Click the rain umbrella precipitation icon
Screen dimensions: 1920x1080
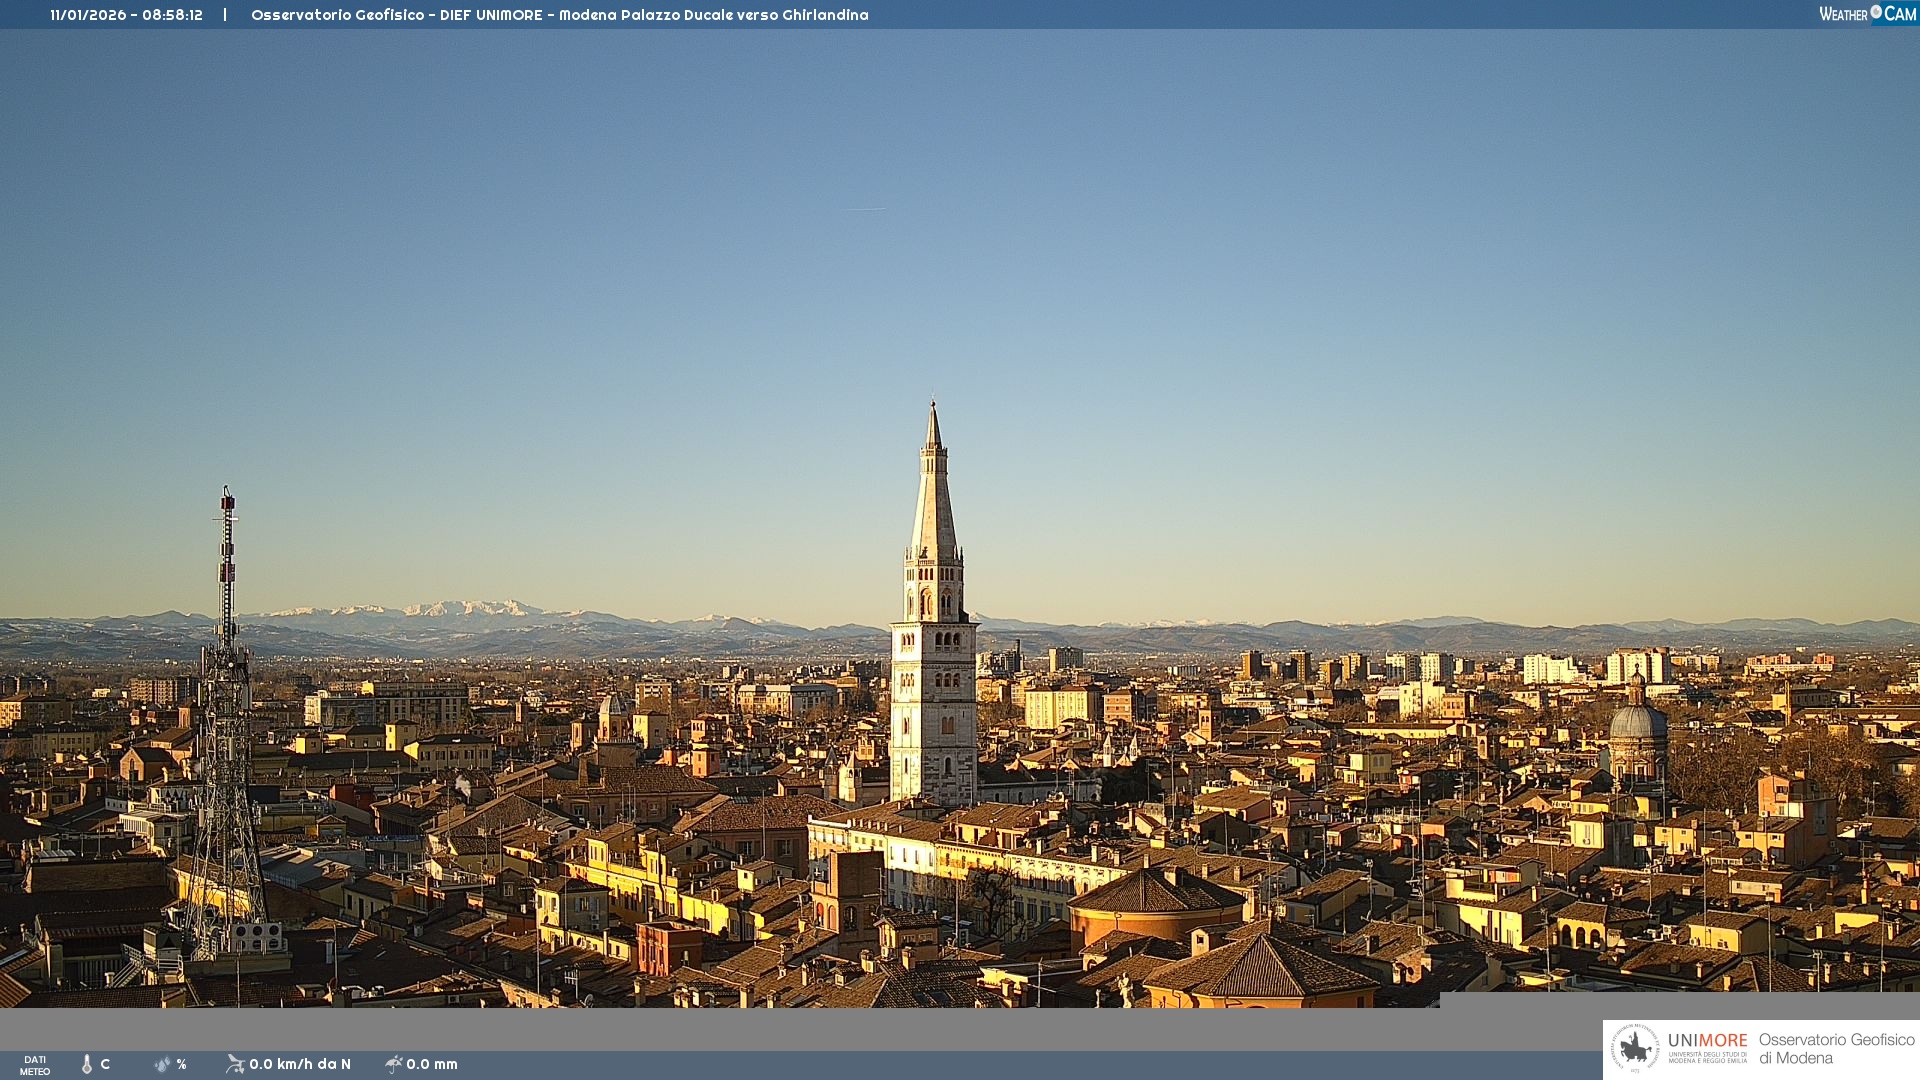[393, 1064]
